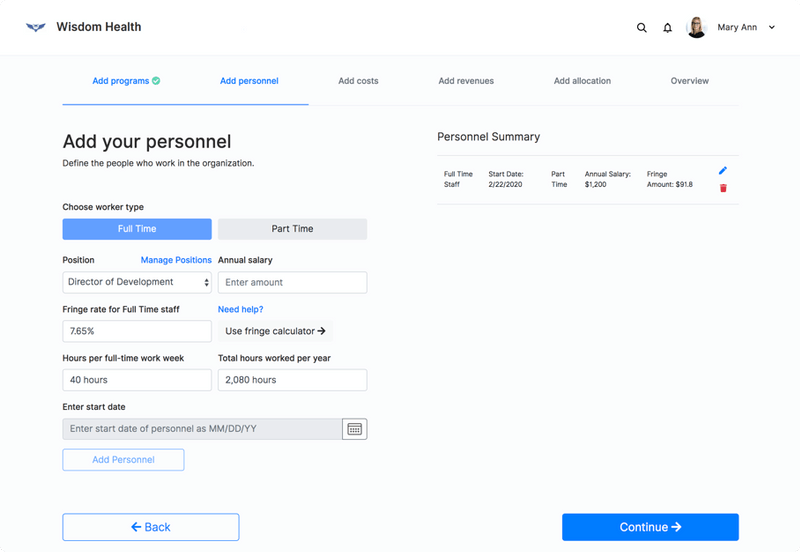
Task: Open the Overview step
Action: pos(689,81)
